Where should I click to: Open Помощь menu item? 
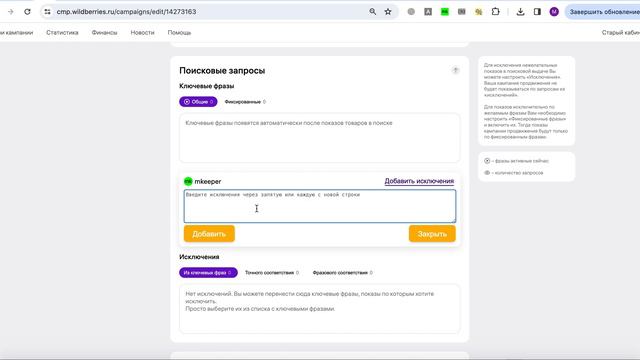click(x=179, y=32)
